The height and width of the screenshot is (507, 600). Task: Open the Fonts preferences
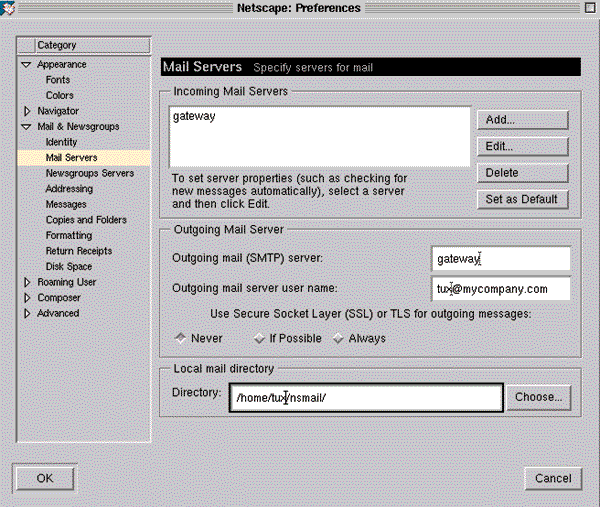58,80
